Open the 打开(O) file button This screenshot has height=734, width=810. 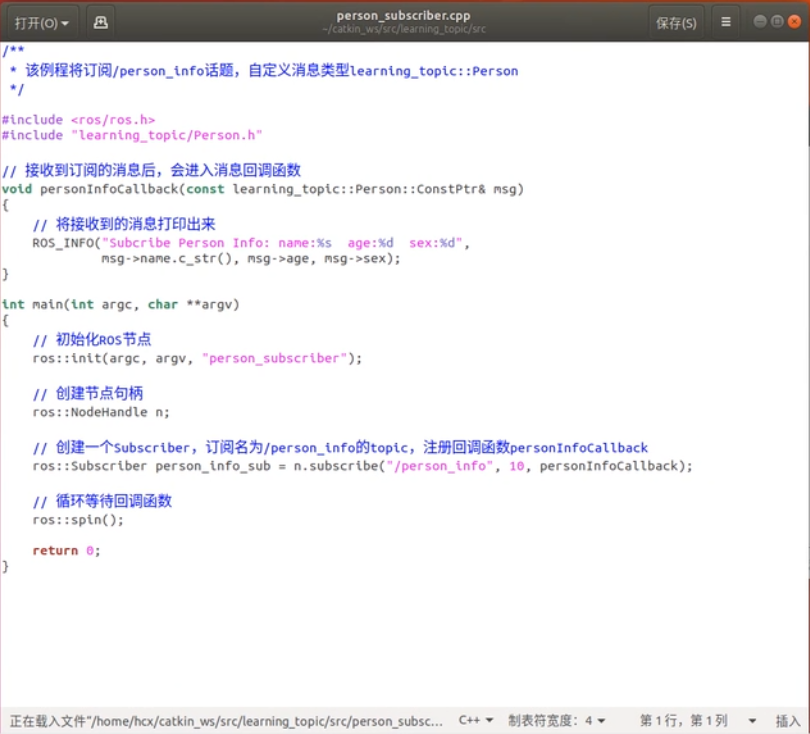tap(41, 23)
